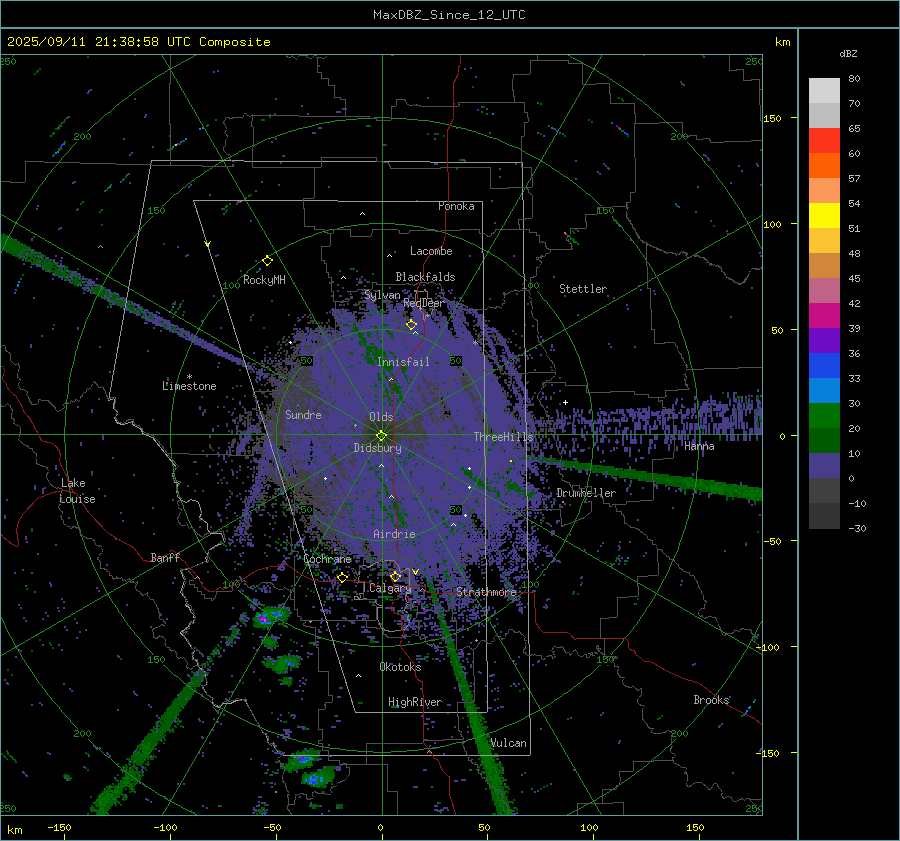900x841 pixels.
Task: Click the km unit label at the top right
Action: tap(782, 42)
